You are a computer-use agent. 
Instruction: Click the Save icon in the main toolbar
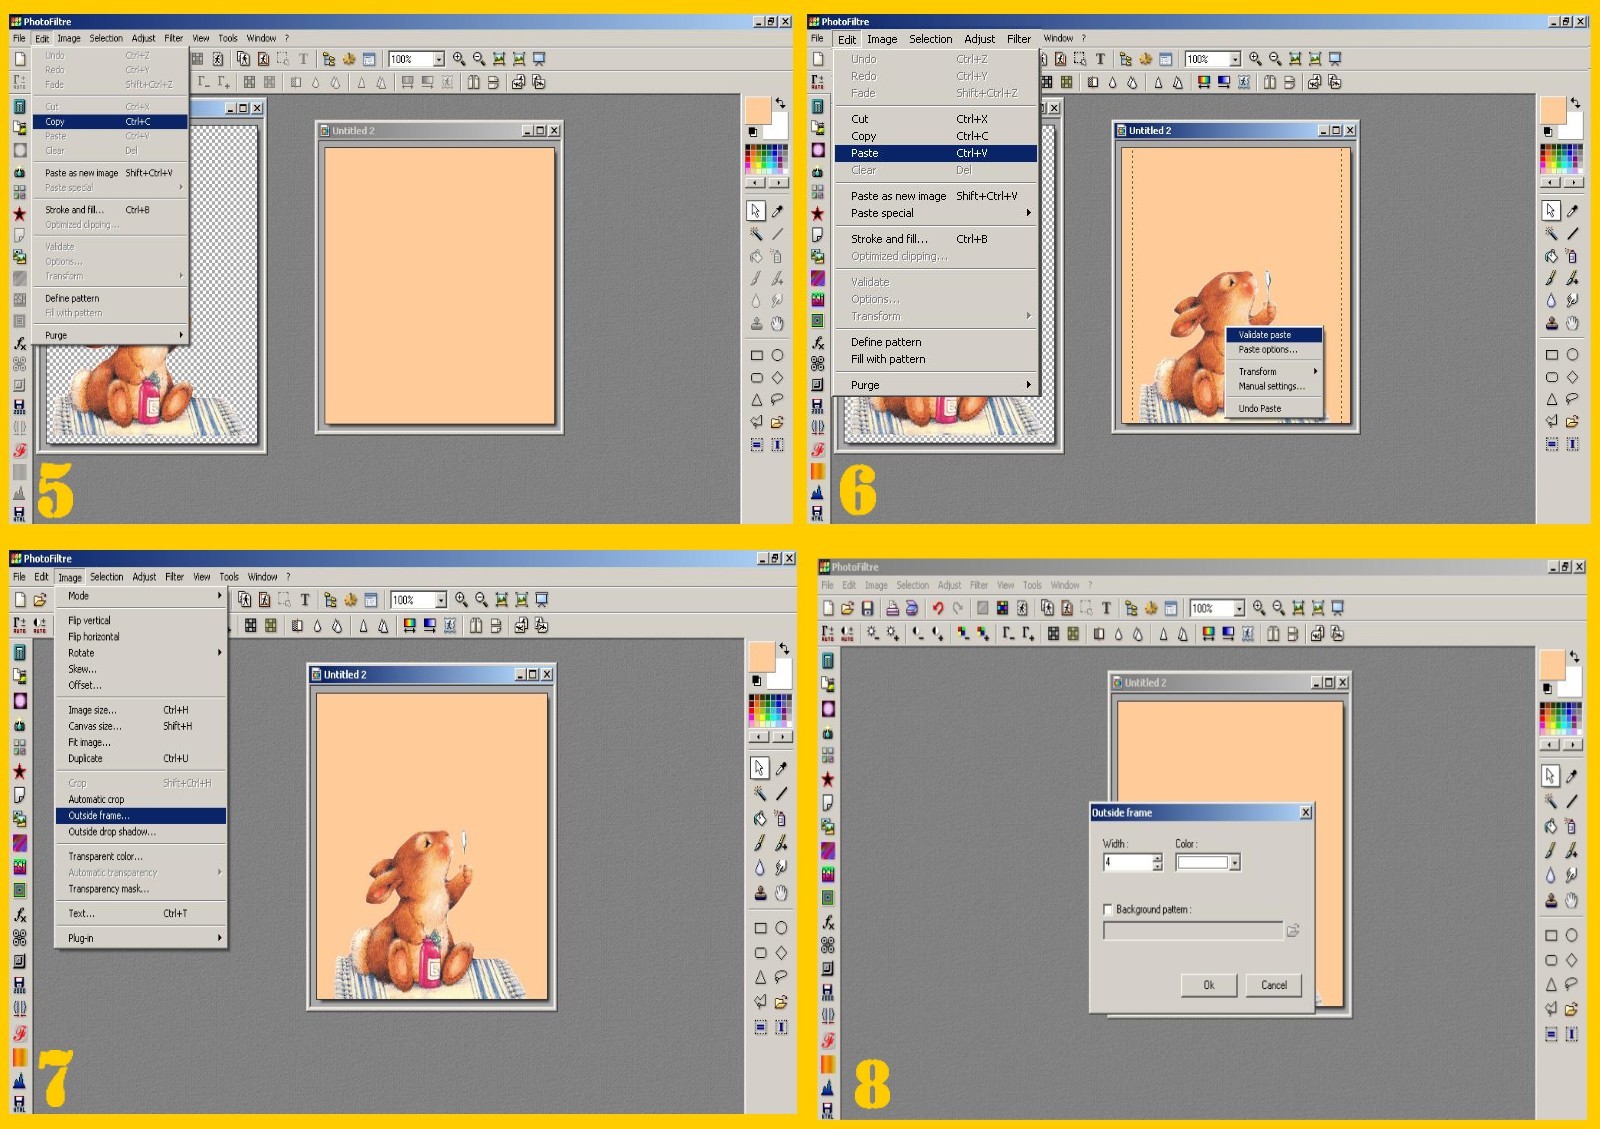click(867, 608)
